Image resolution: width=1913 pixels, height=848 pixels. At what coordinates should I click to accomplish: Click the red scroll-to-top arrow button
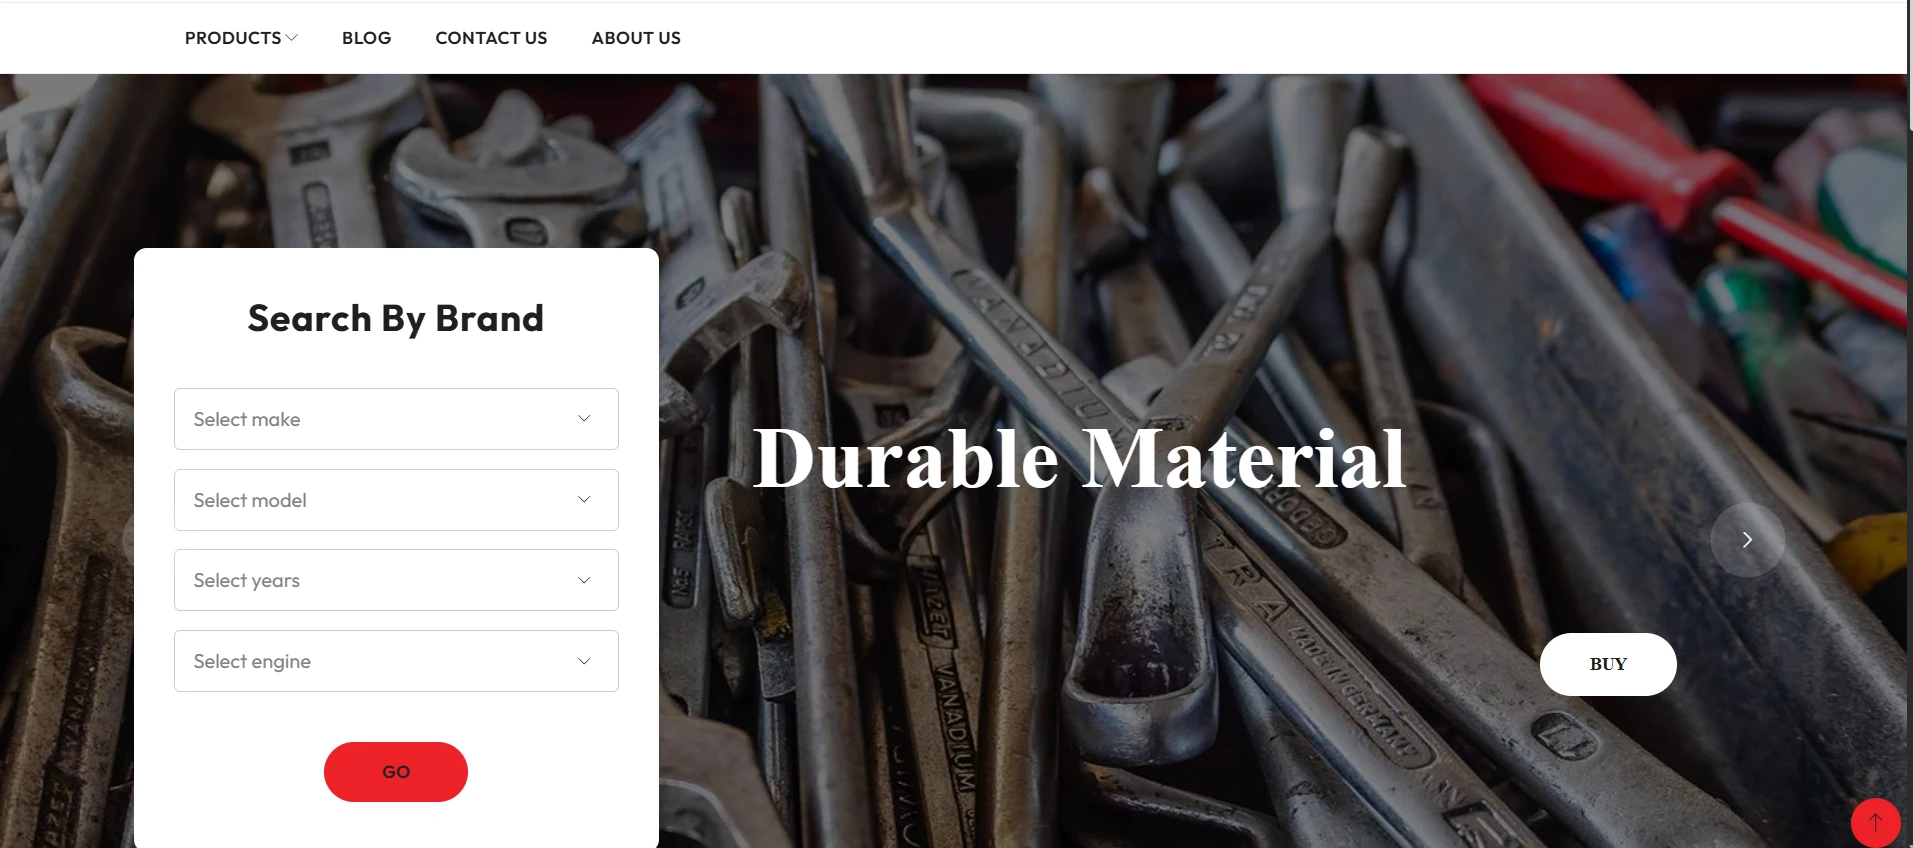[1875, 822]
